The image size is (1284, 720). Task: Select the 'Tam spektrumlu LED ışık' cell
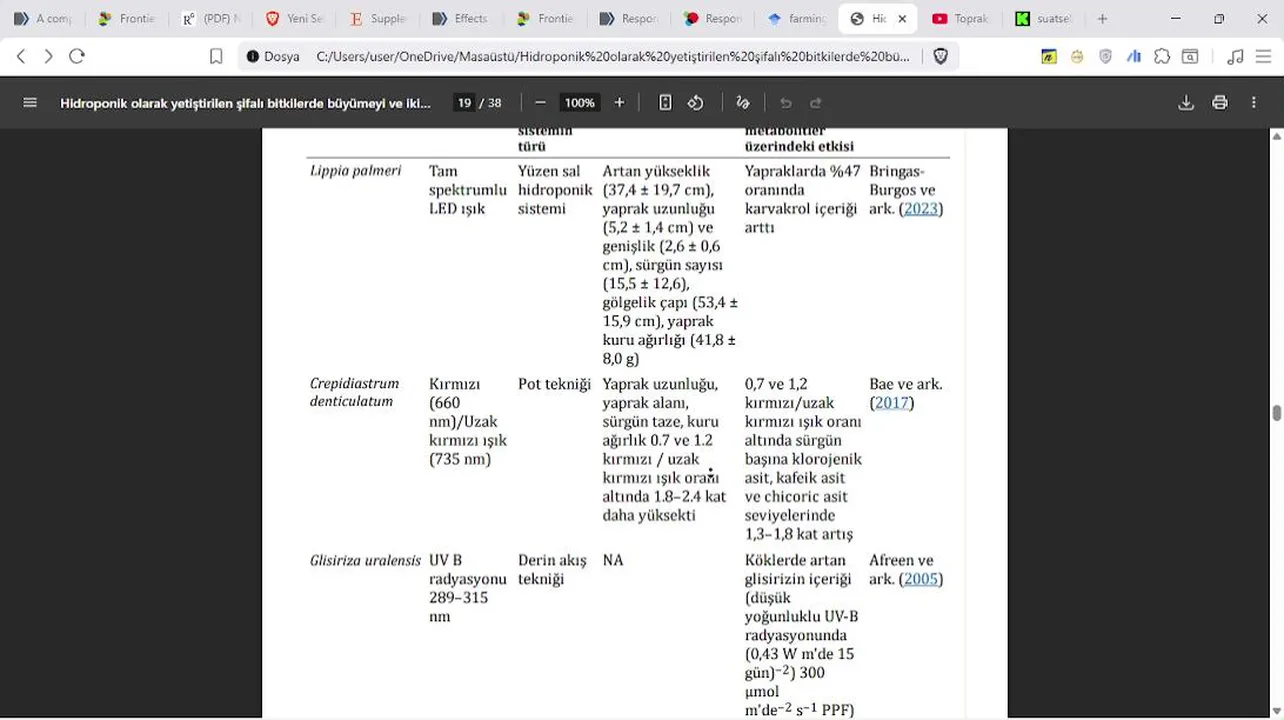click(x=468, y=190)
